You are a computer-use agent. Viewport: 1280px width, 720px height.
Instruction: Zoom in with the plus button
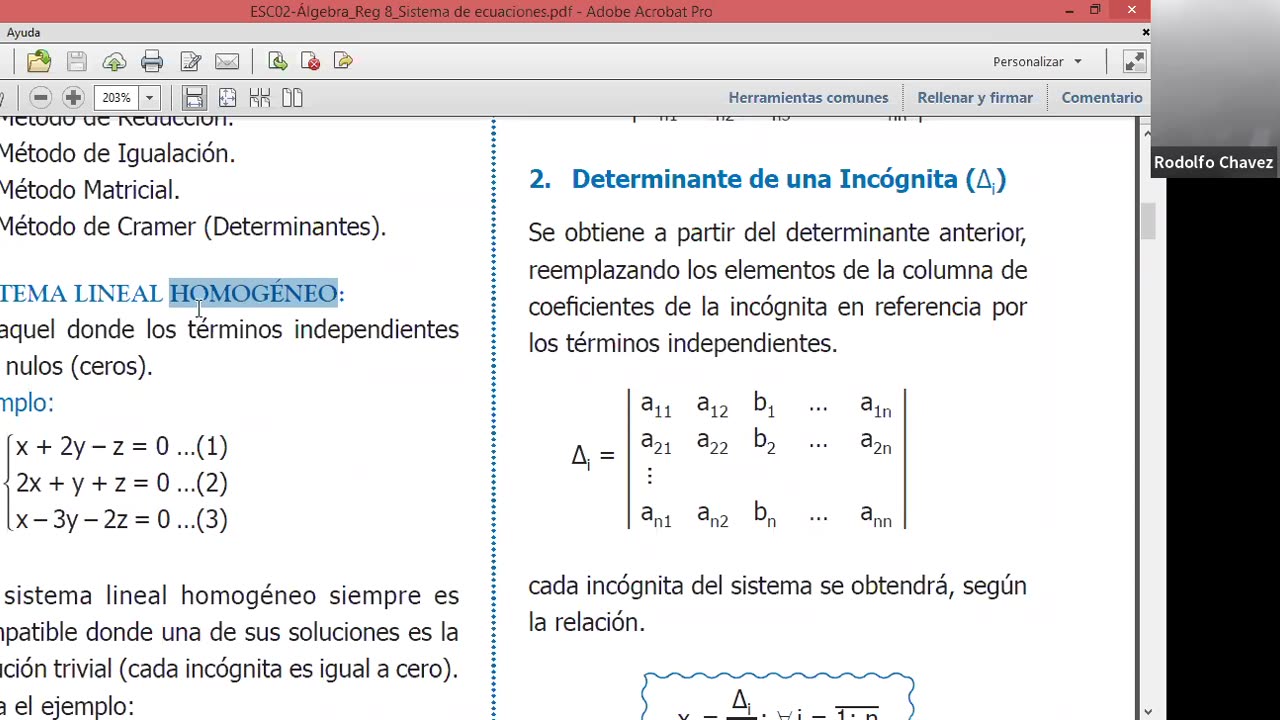click(73, 98)
